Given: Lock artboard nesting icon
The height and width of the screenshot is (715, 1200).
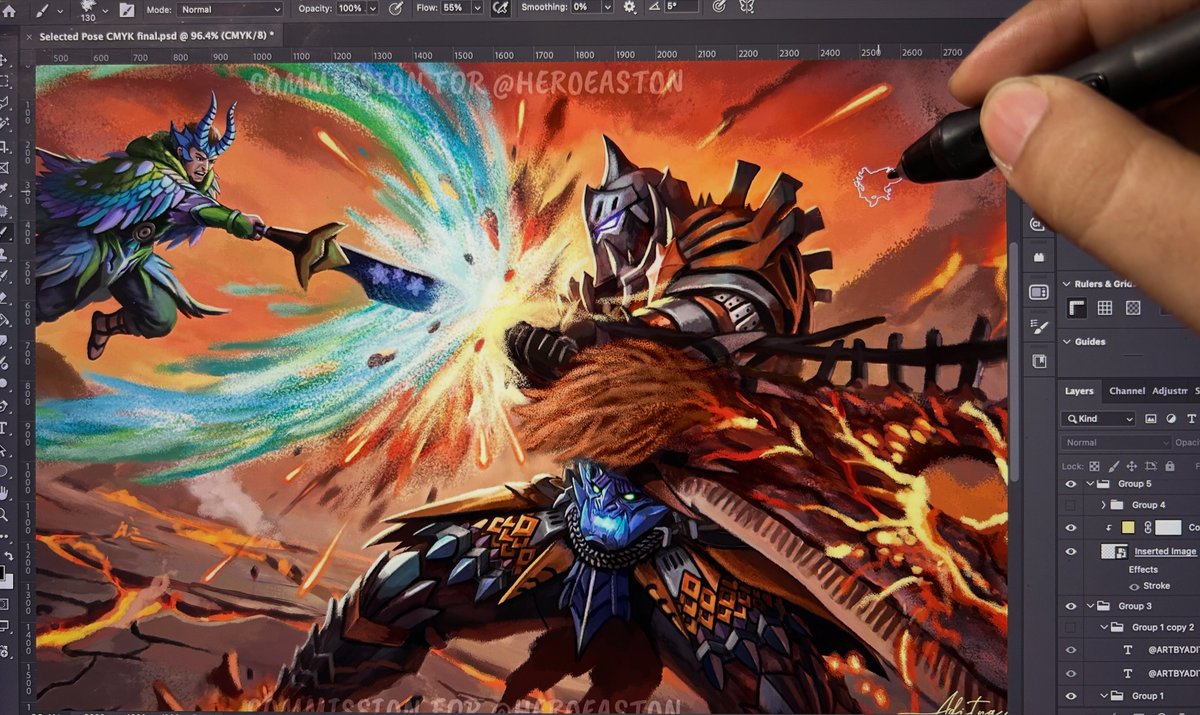Looking at the screenshot, I should 1150,466.
